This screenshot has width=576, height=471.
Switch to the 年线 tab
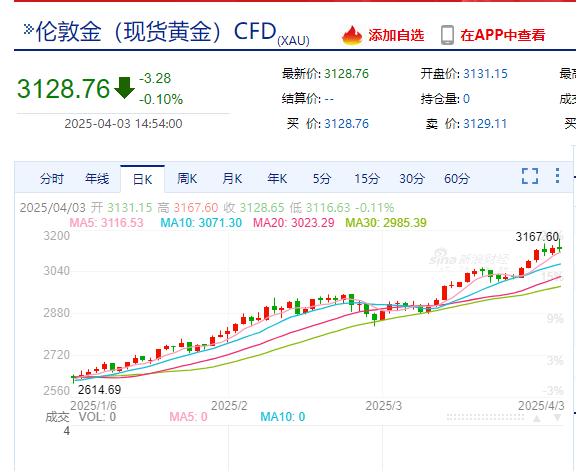coord(97,179)
